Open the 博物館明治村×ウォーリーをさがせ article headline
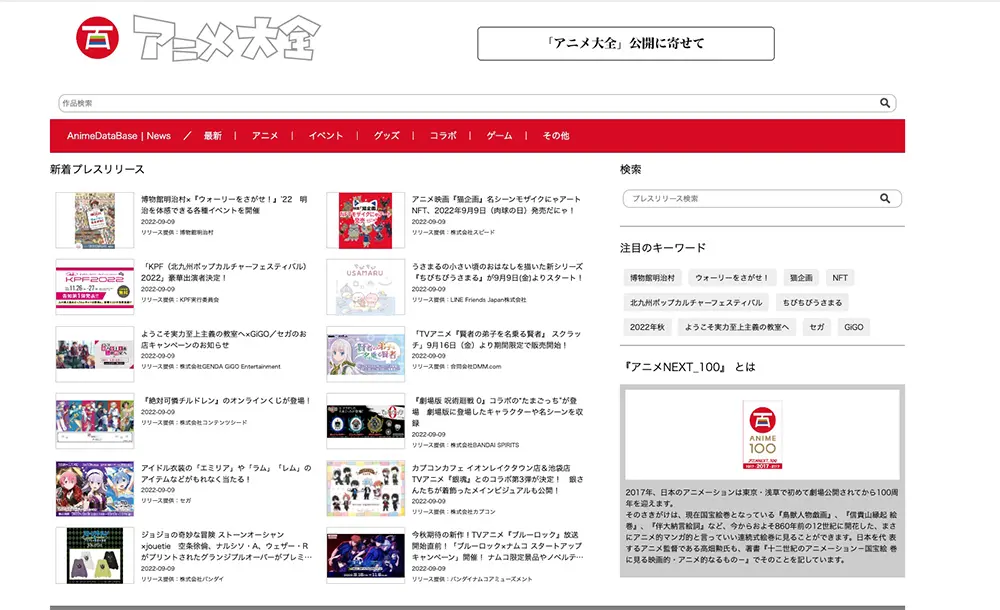This screenshot has width=1000, height=610. pyautogui.click(x=224, y=205)
